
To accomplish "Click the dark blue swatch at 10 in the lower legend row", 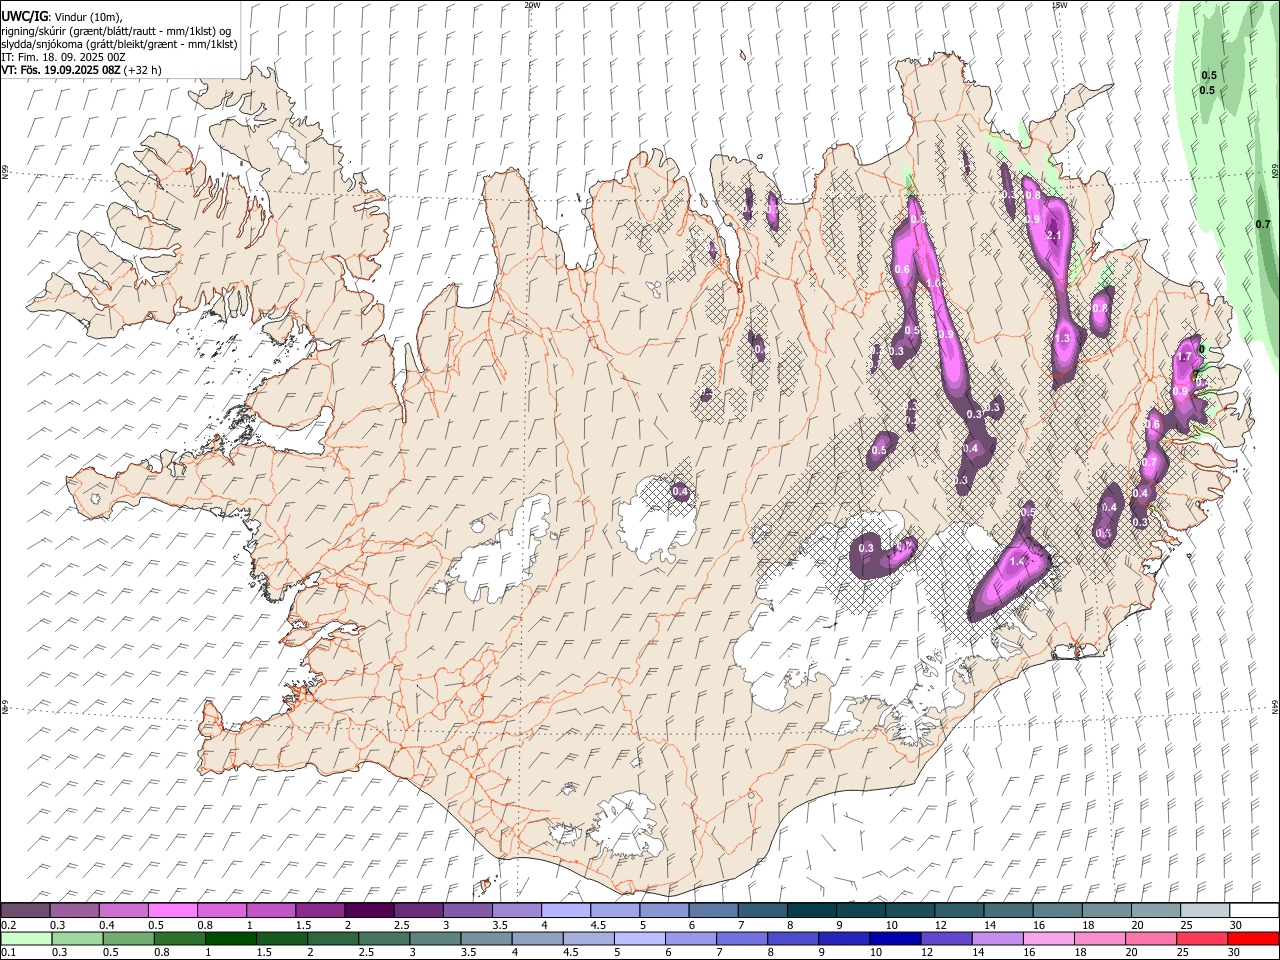I will pos(895,938).
